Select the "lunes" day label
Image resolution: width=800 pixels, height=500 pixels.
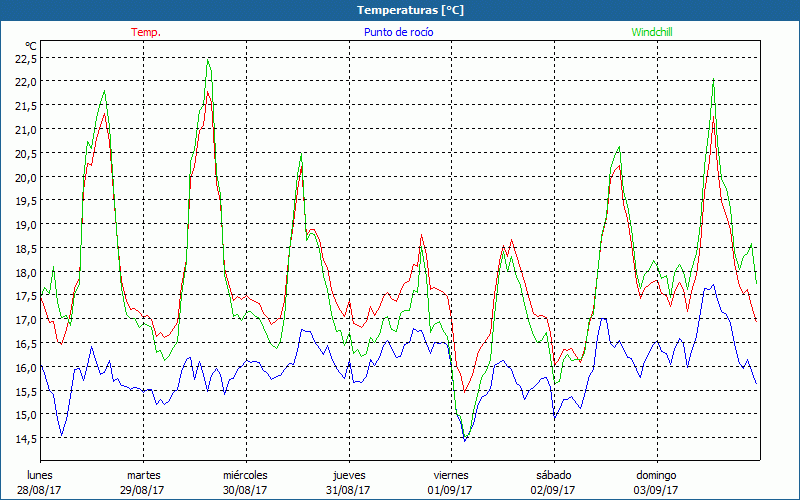[40, 475]
